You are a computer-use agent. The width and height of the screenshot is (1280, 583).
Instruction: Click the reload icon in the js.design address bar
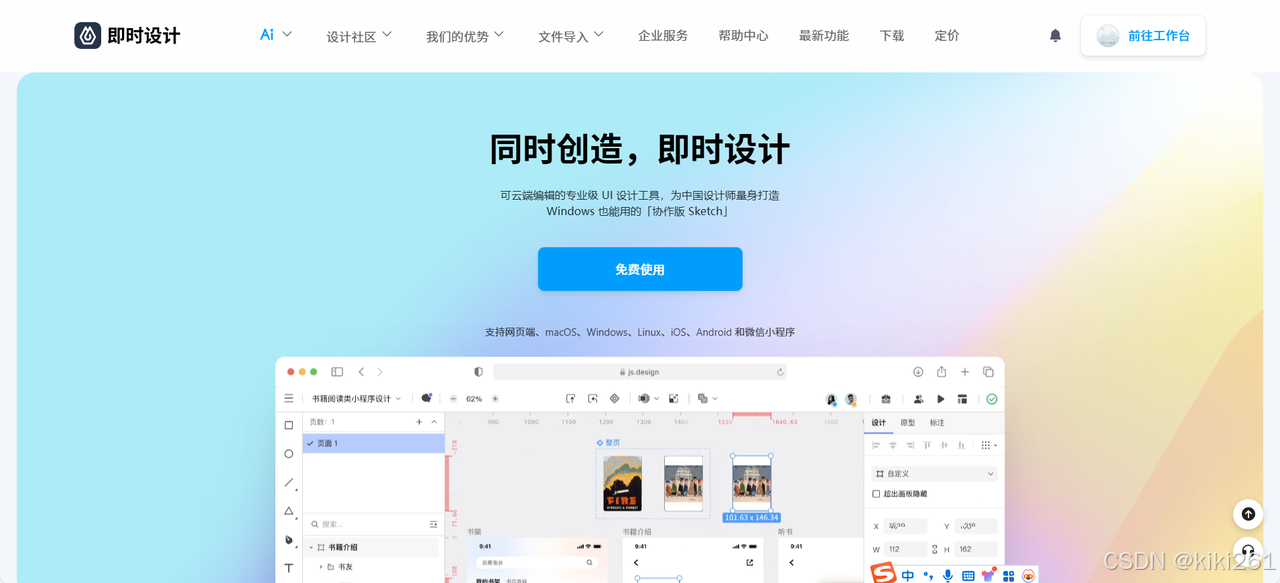click(780, 372)
